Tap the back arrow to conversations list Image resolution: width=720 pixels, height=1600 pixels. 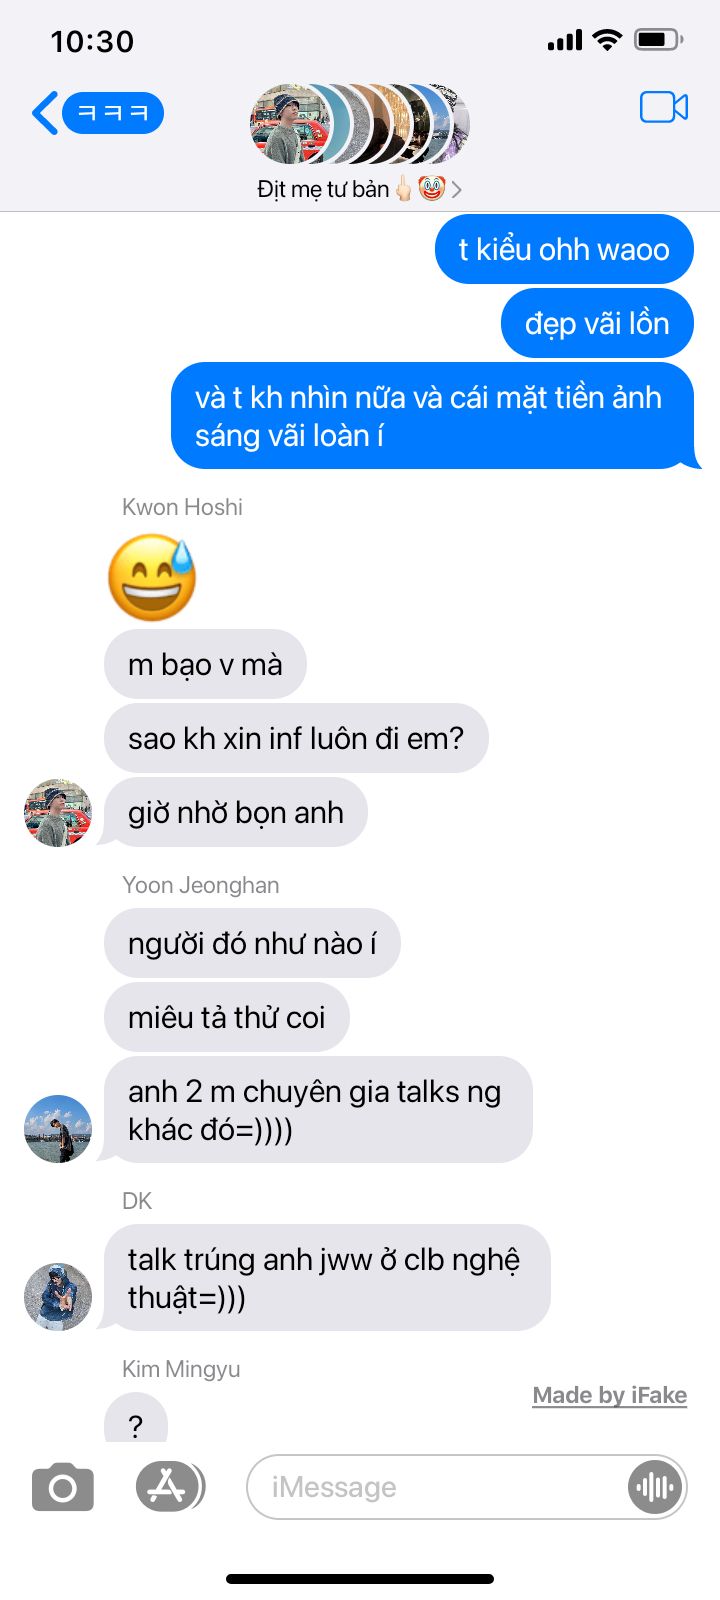click(44, 113)
